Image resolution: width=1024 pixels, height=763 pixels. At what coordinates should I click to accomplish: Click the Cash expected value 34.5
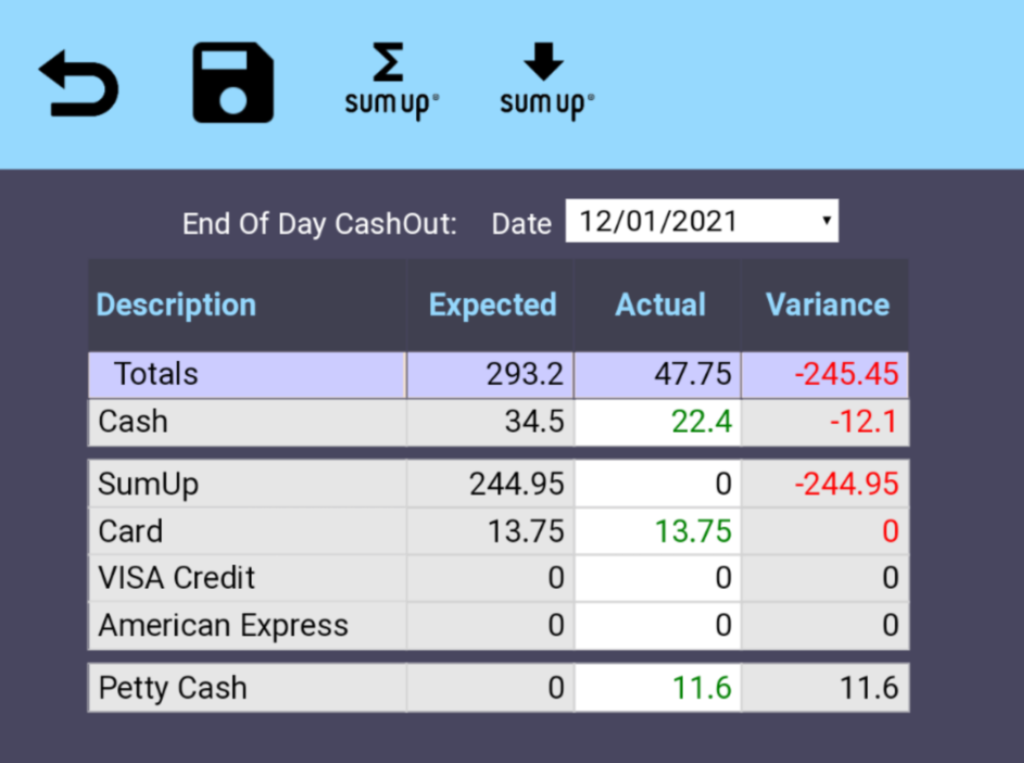(x=533, y=422)
